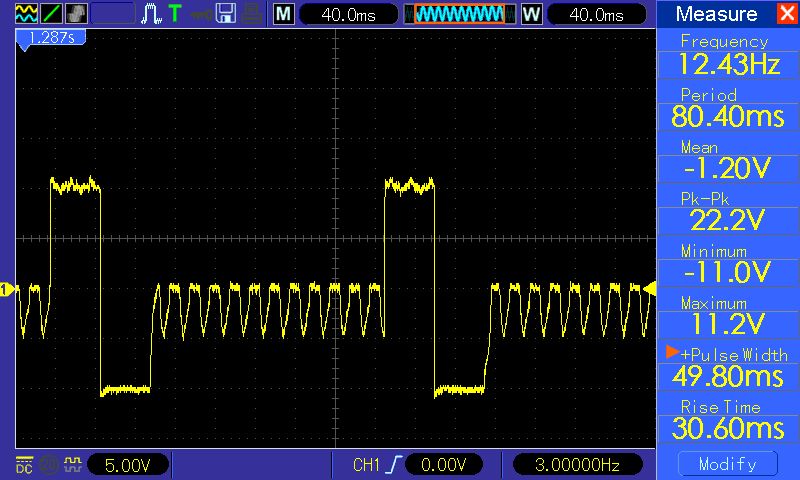Open the 5.00V vertical scale field

pyautogui.click(x=129, y=465)
